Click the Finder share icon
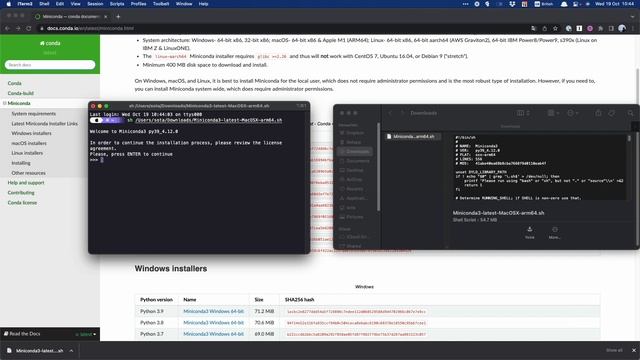 click(598, 113)
